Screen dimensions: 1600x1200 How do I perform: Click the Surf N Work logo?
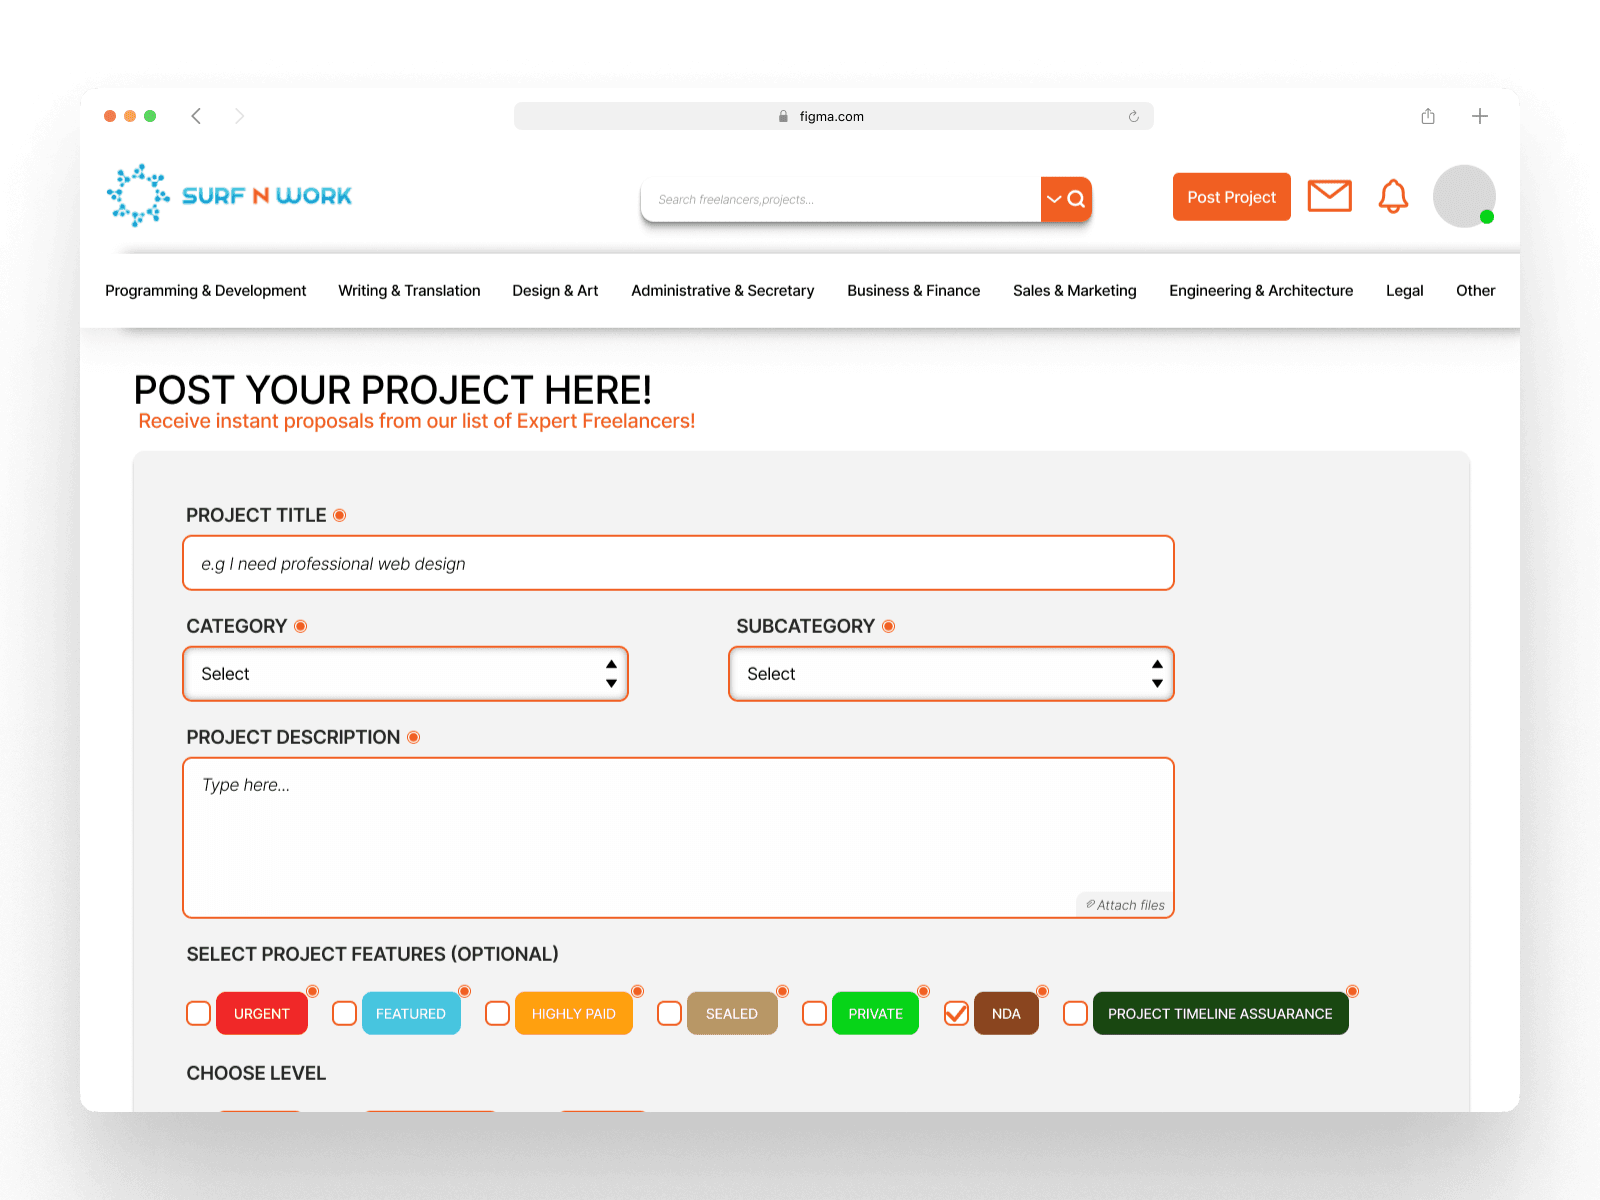click(228, 194)
